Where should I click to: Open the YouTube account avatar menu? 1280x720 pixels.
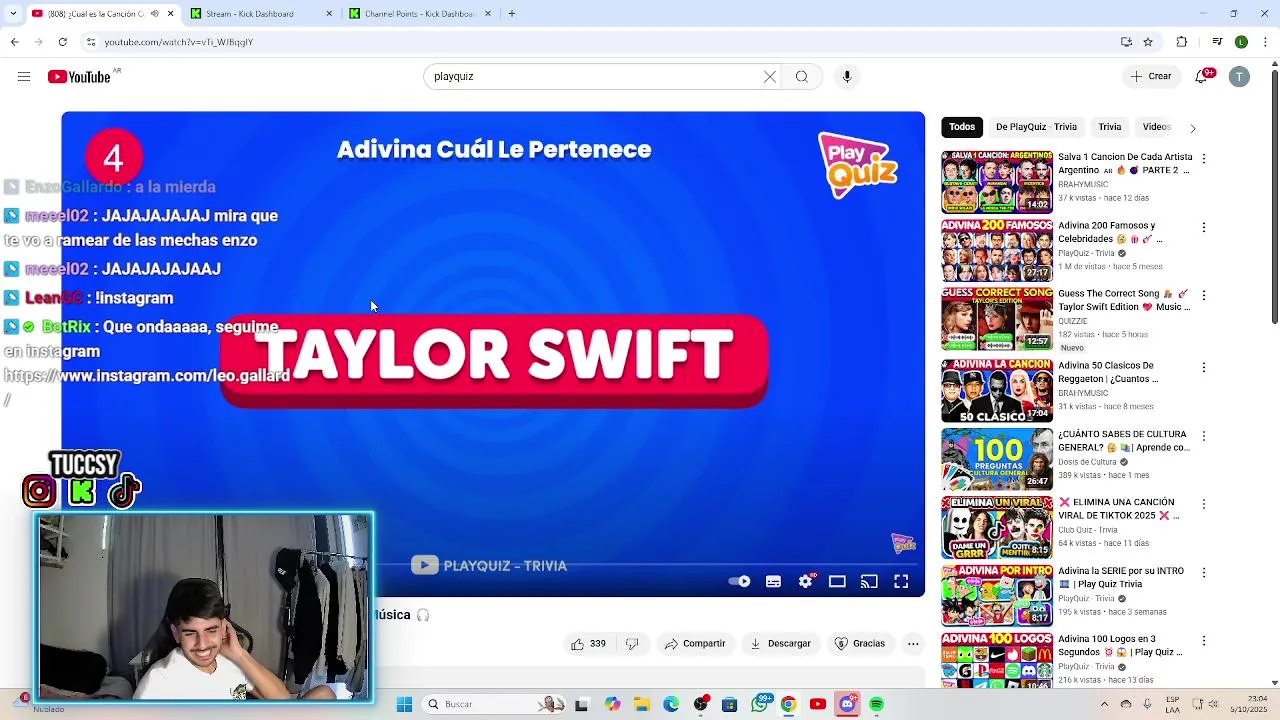(x=1239, y=77)
